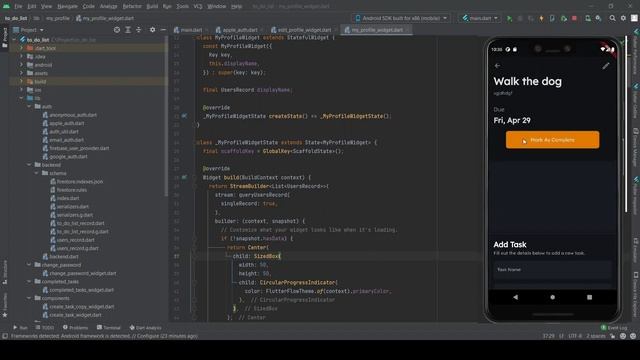The image size is (640, 360).
Task: Stop the running app via red square
Action: (x=574, y=18)
